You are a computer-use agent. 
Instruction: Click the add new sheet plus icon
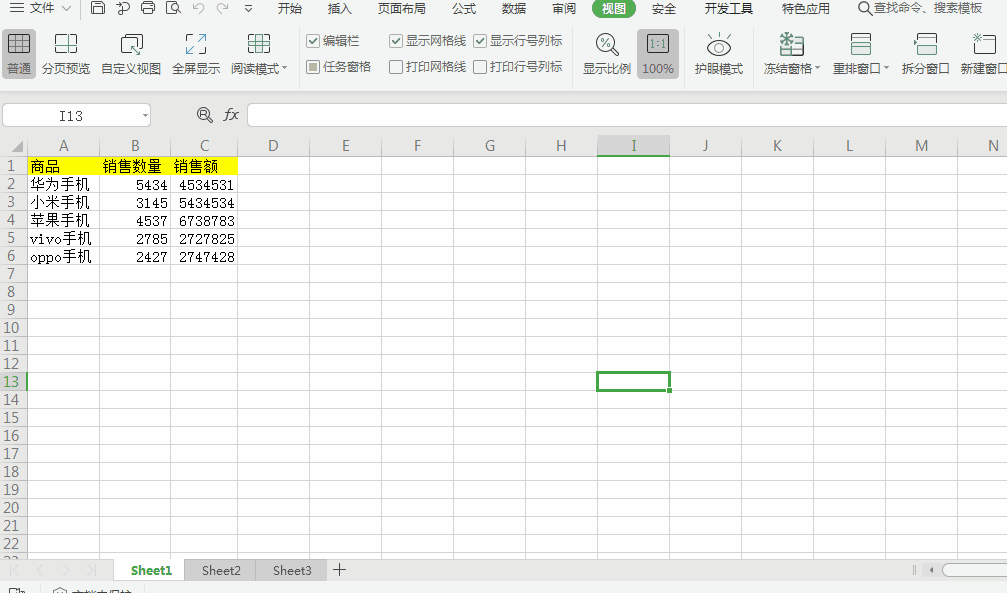[340, 569]
